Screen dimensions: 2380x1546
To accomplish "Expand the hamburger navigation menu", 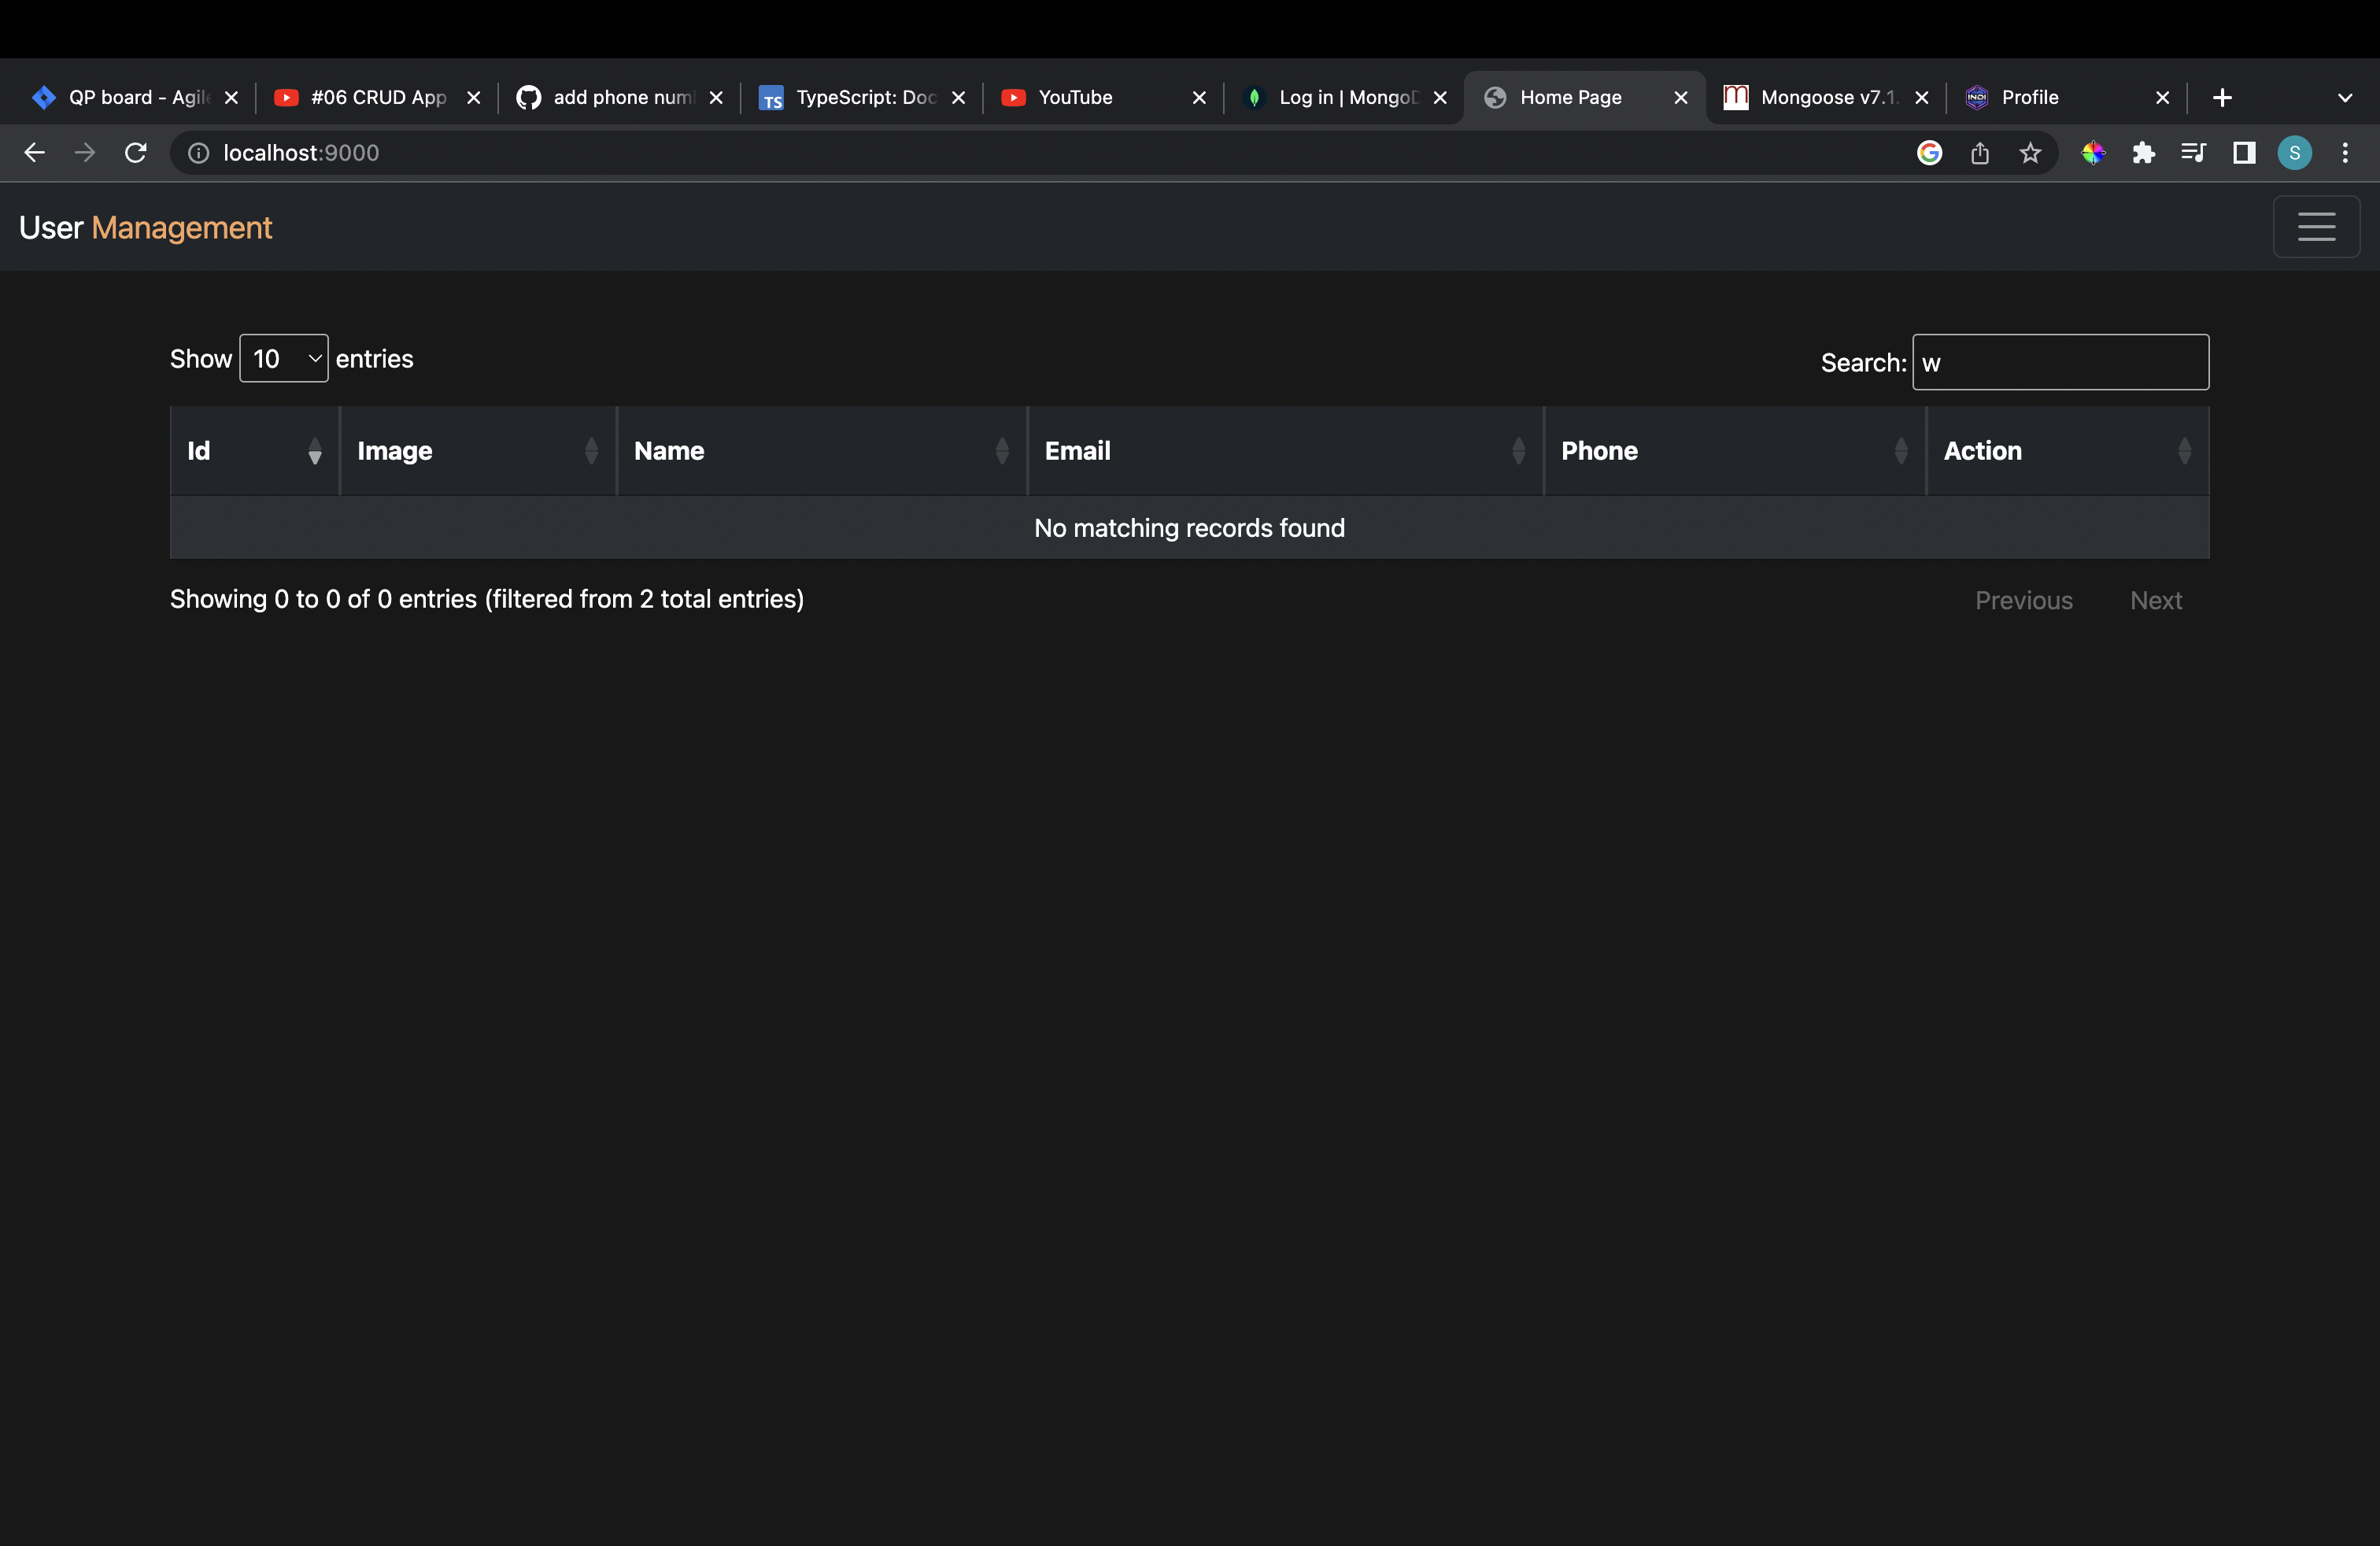I will pos(2316,227).
